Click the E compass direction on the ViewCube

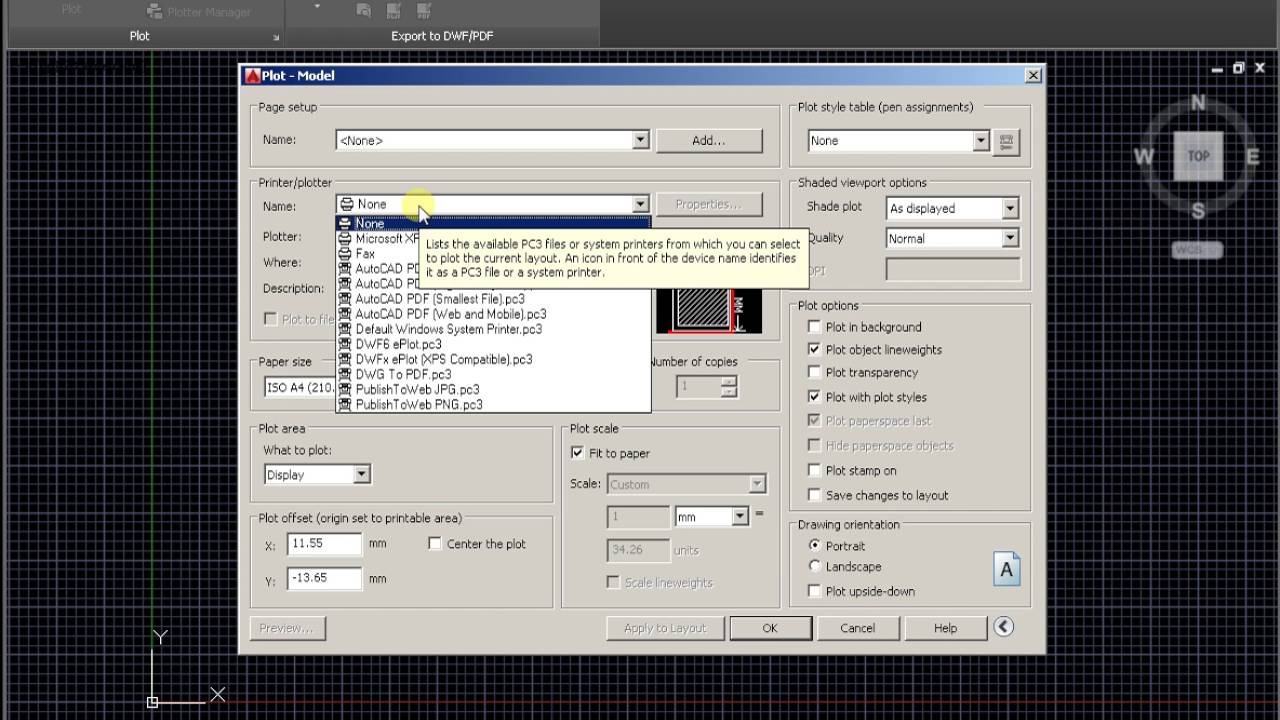1252,156
